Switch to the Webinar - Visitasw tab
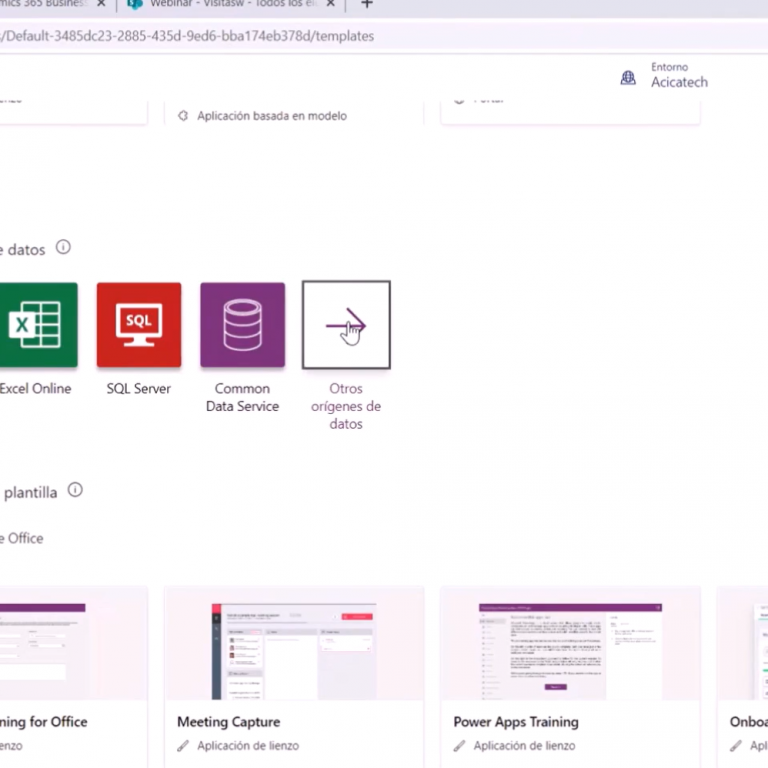 pos(234,4)
